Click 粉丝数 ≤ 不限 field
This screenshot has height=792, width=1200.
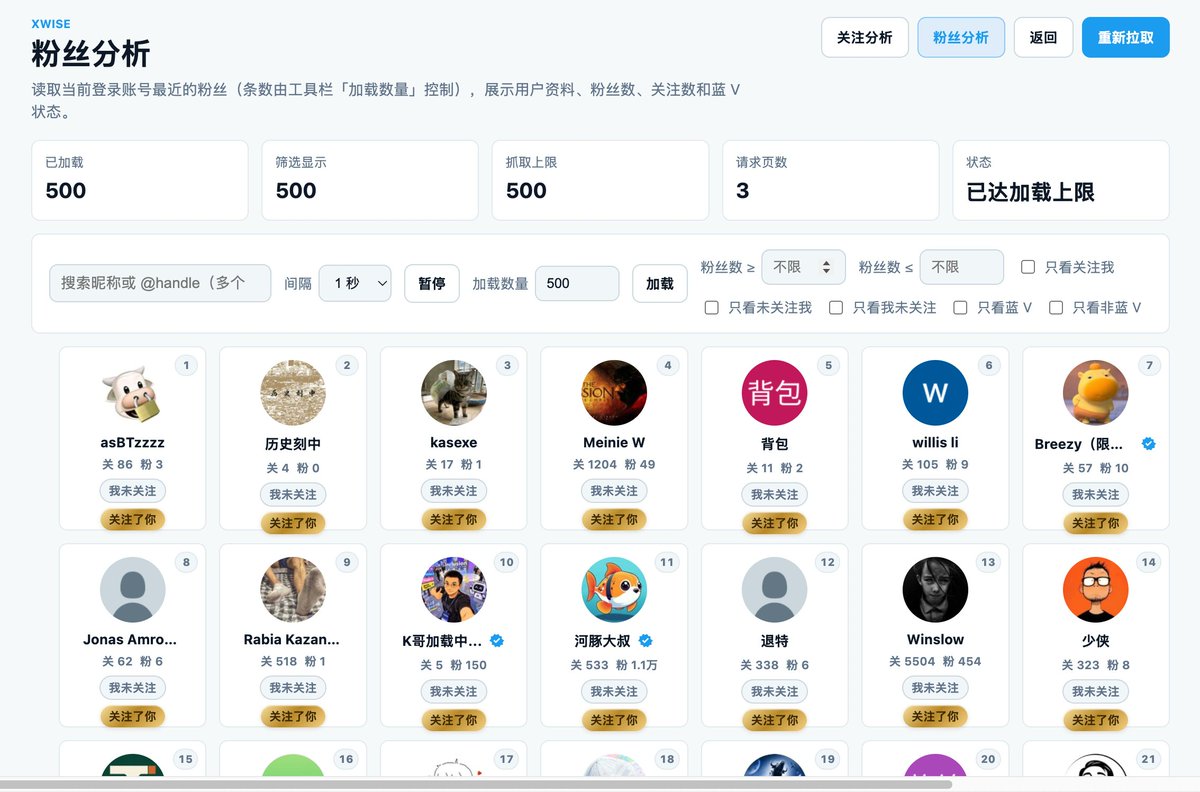coord(962,267)
